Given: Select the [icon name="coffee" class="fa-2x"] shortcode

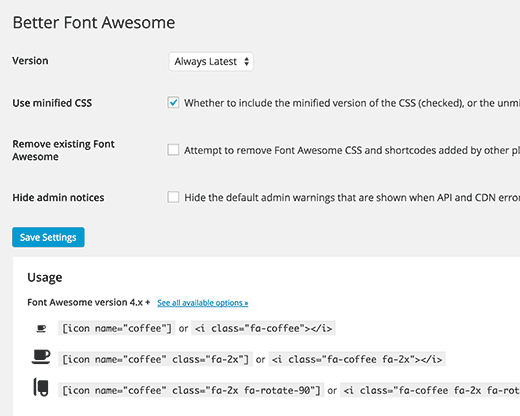Looking at the screenshot, I should coord(156,359).
